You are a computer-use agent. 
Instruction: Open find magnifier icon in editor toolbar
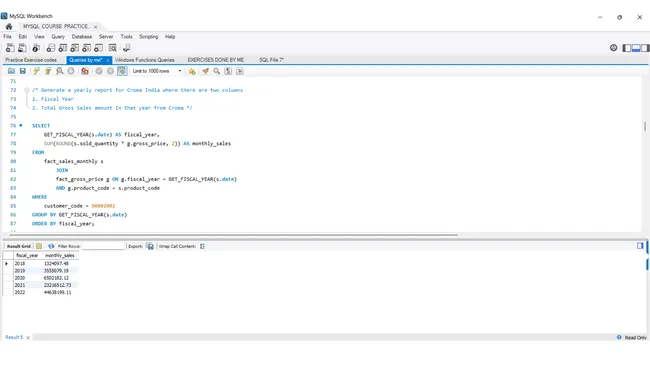[x=216, y=71]
